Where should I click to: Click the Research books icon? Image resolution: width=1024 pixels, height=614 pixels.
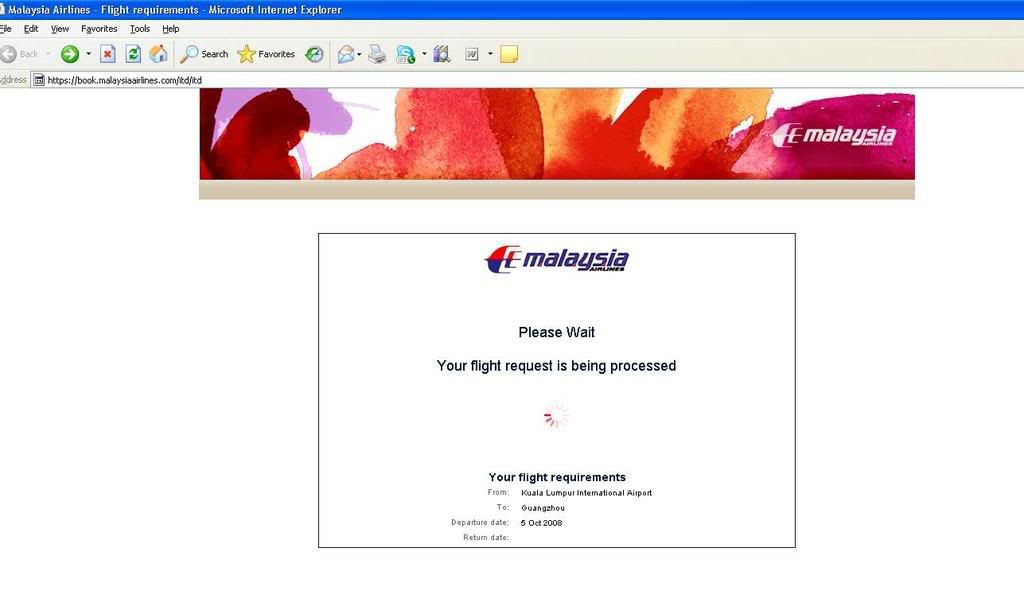pos(442,54)
